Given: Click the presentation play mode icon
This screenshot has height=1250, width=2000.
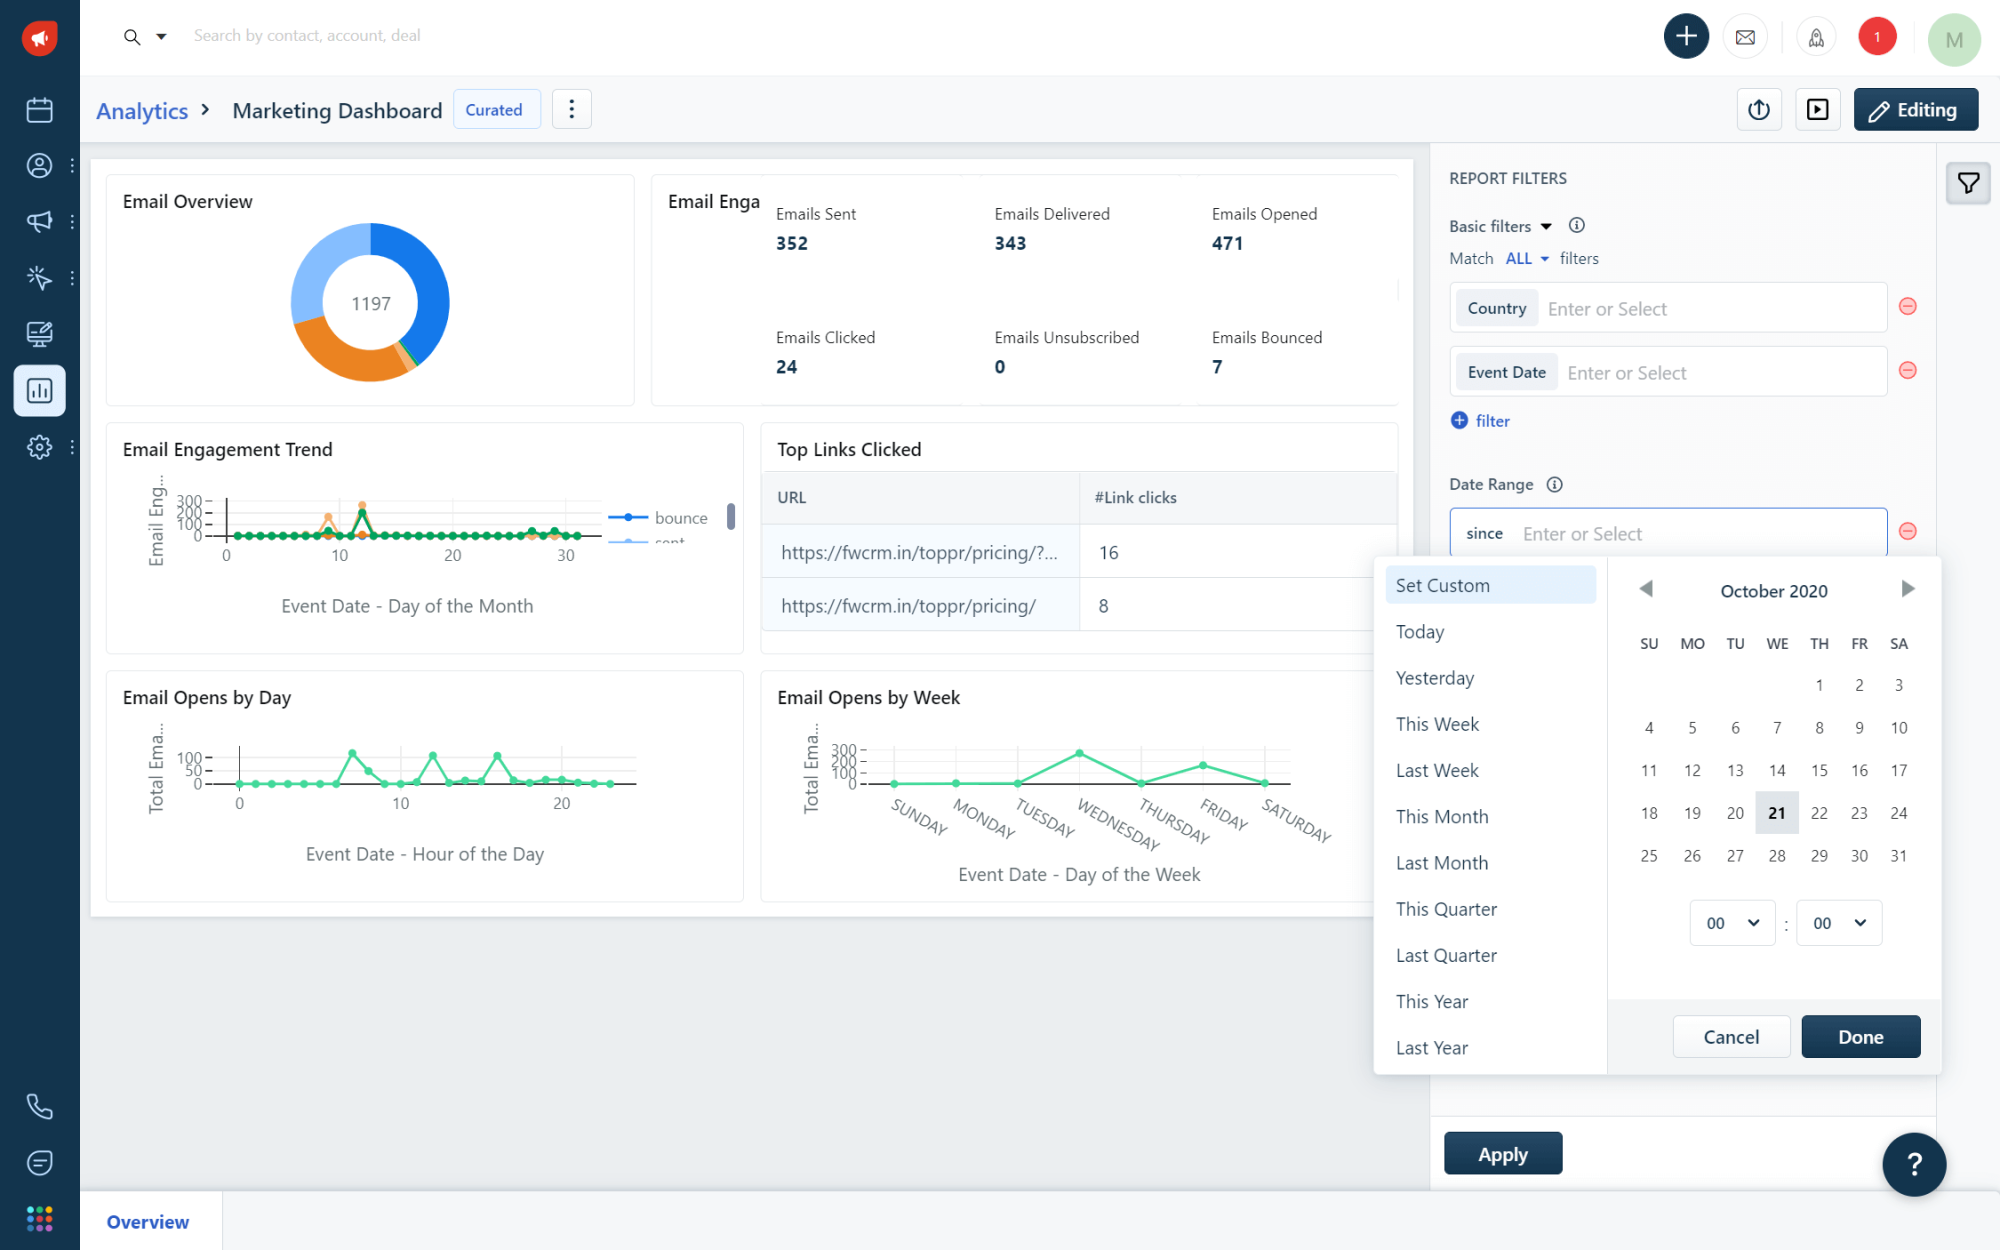Looking at the screenshot, I should pyautogui.click(x=1817, y=110).
